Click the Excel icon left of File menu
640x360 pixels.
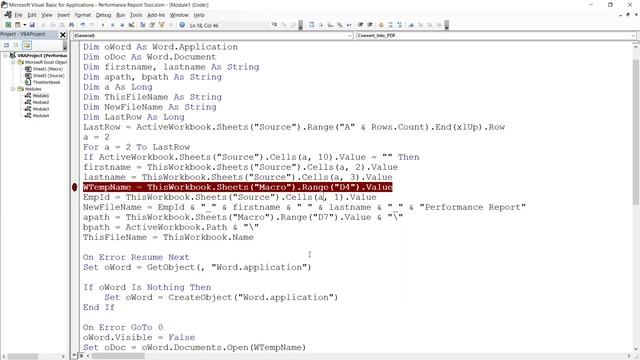8,15
